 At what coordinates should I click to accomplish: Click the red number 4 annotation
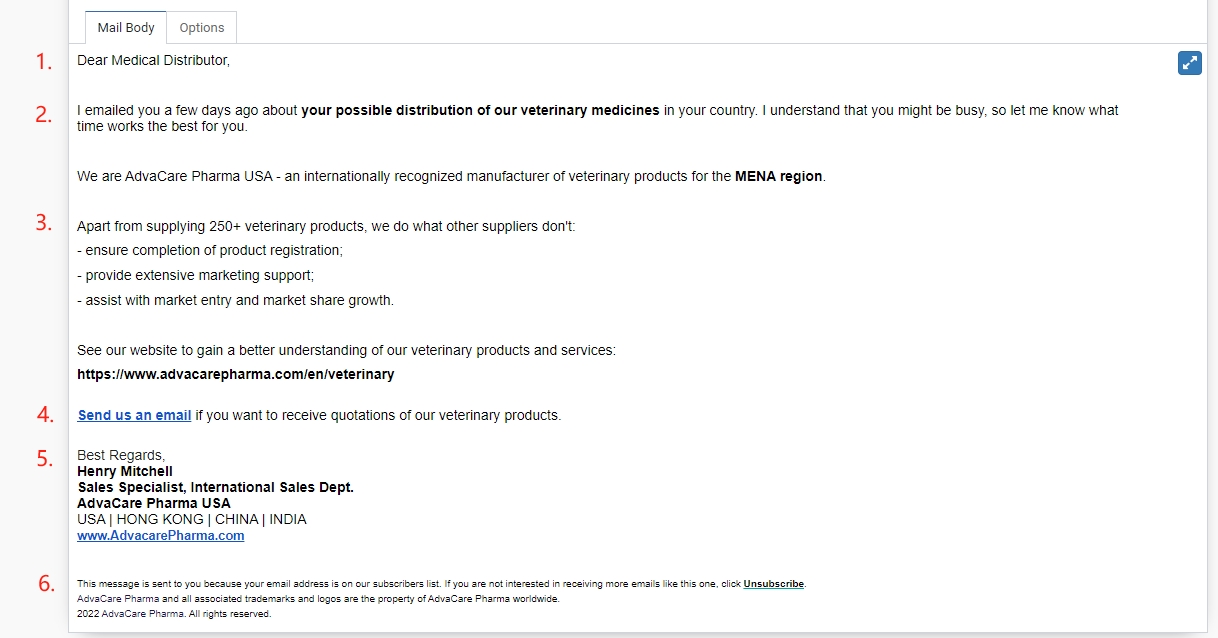[x=46, y=414]
